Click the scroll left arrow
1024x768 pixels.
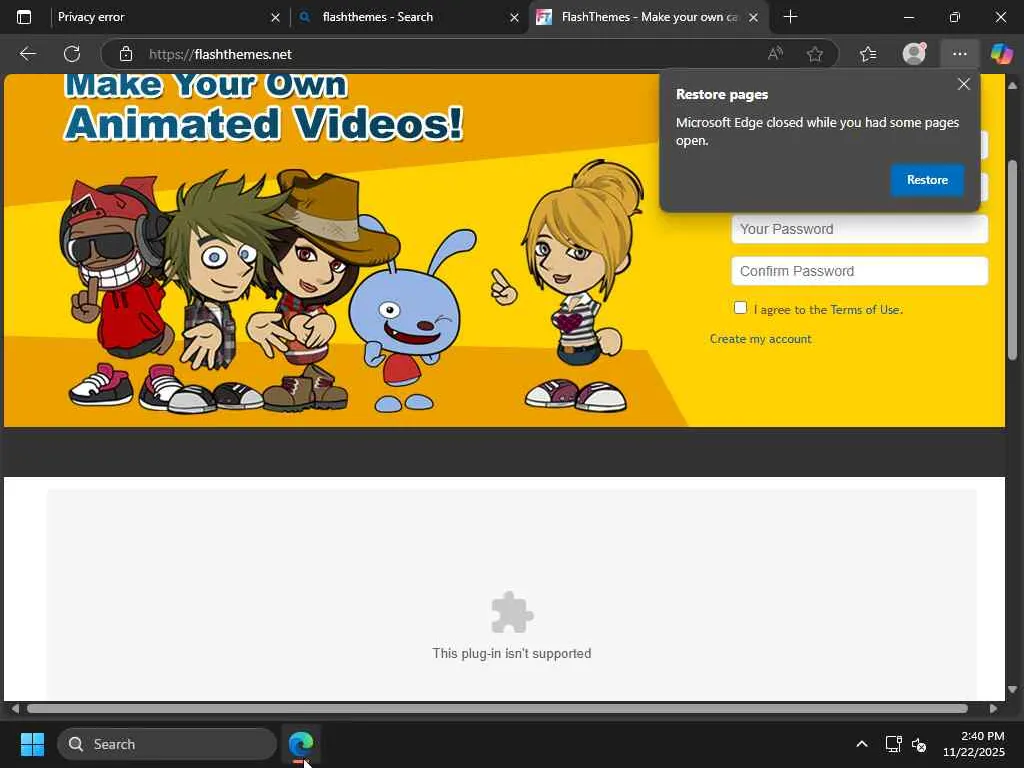(14, 709)
